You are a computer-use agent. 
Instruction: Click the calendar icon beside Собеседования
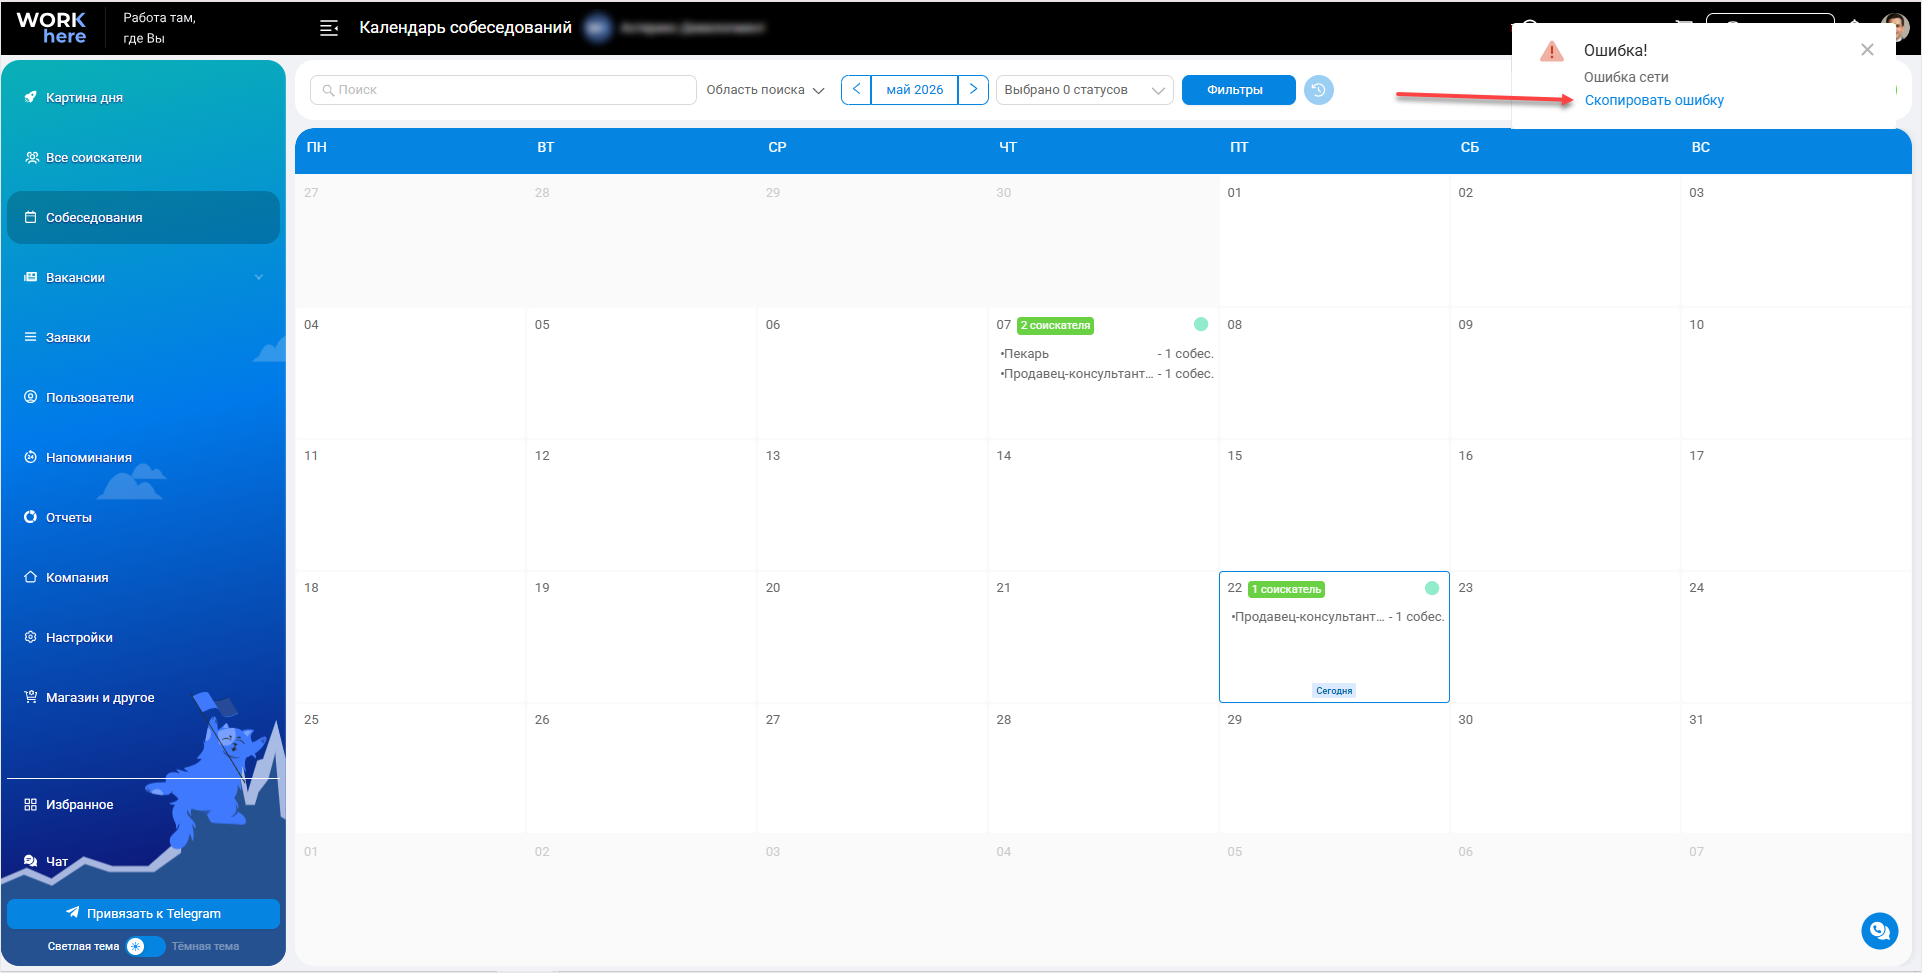[31, 217]
